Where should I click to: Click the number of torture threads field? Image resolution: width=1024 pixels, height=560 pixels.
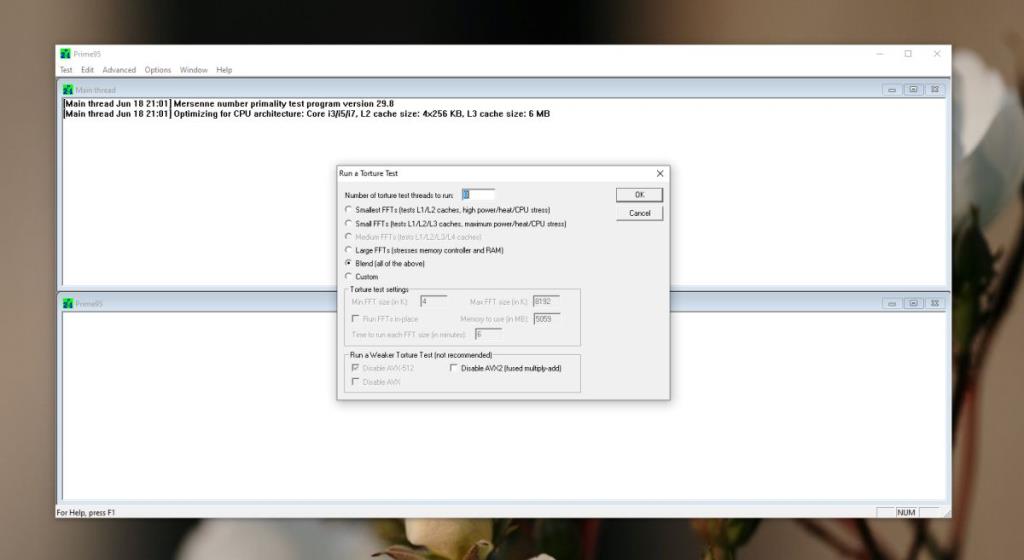click(478, 194)
